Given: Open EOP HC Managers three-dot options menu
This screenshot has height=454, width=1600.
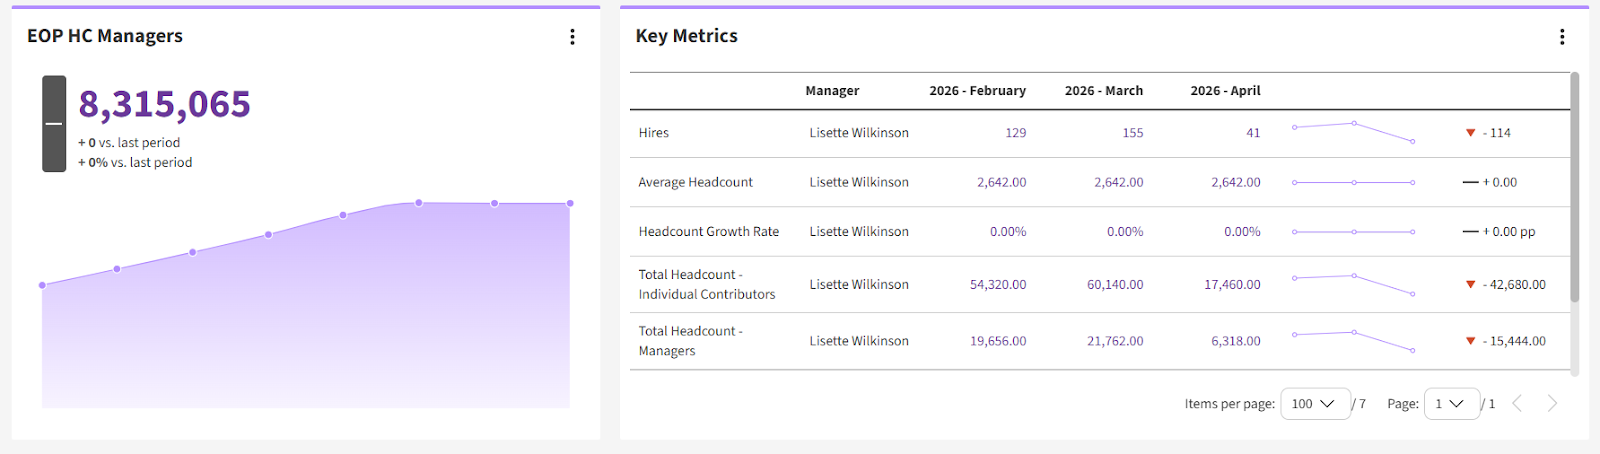Looking at the screenshot, I should click(x=572, y=37).
